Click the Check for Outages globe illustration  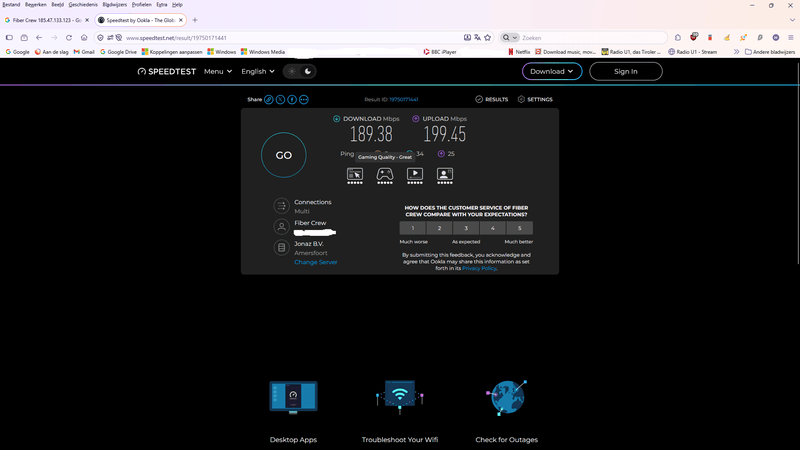pyautogui.click(x=506, y=397)
